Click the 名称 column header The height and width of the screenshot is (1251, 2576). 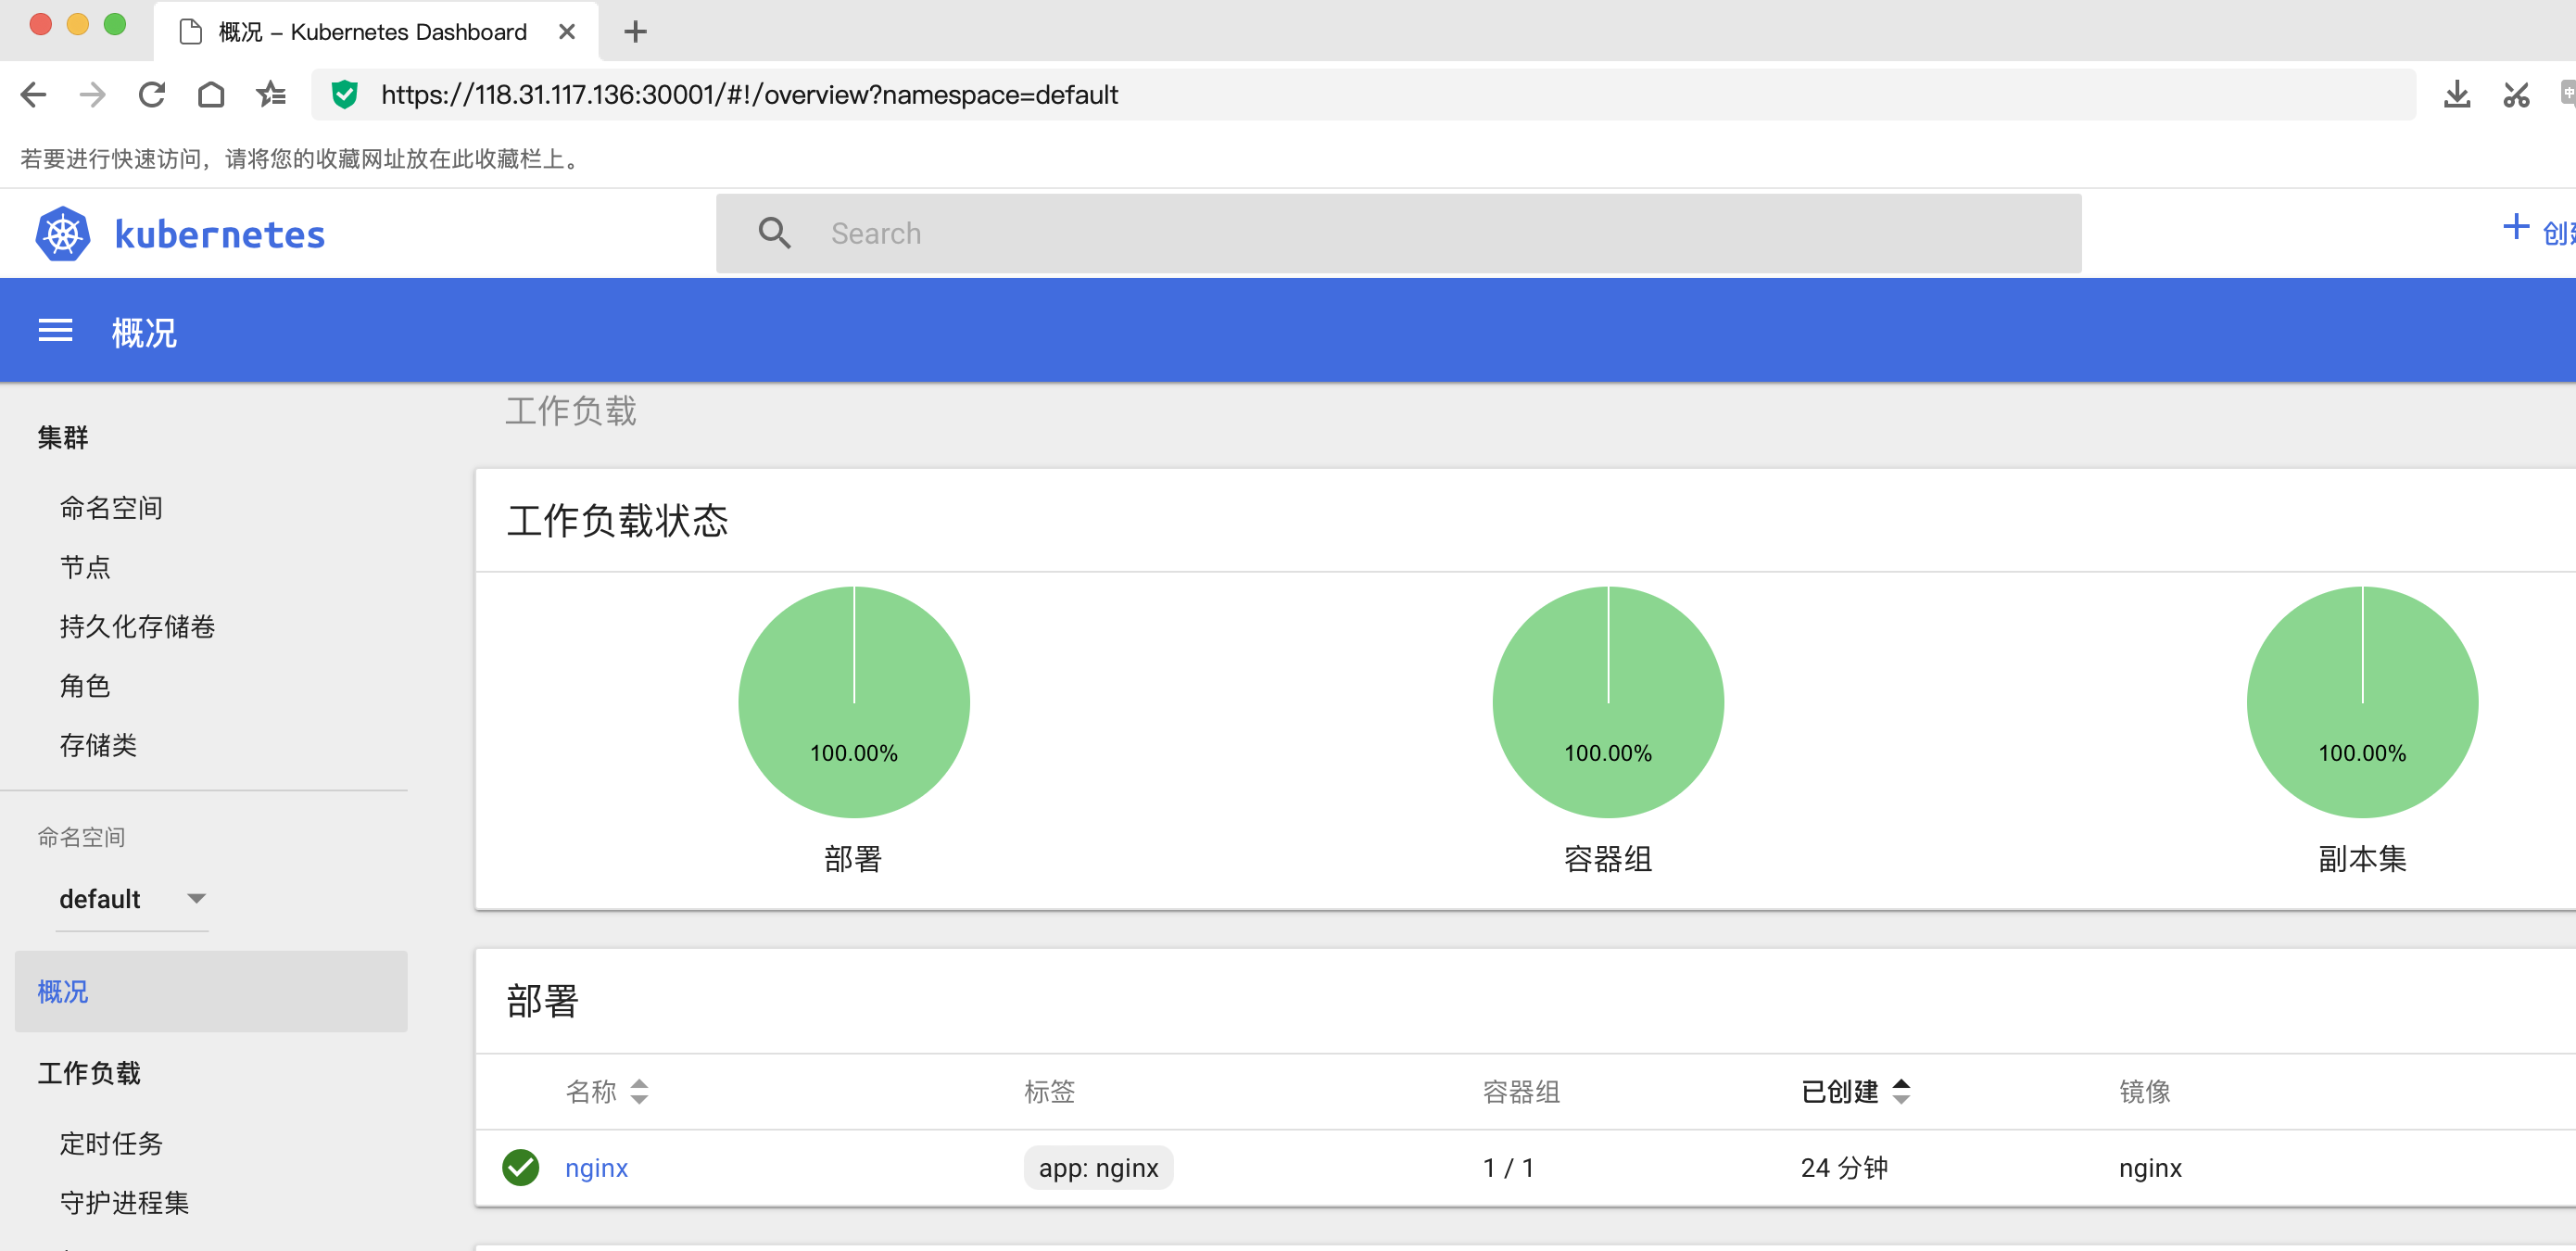click(591, 1092)
